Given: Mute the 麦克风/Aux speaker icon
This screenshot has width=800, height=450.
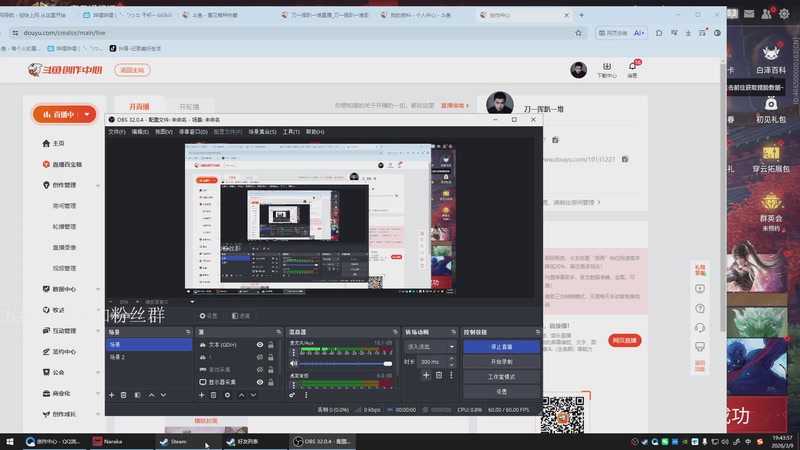Looking at the screenshot, I should point(293,364).
